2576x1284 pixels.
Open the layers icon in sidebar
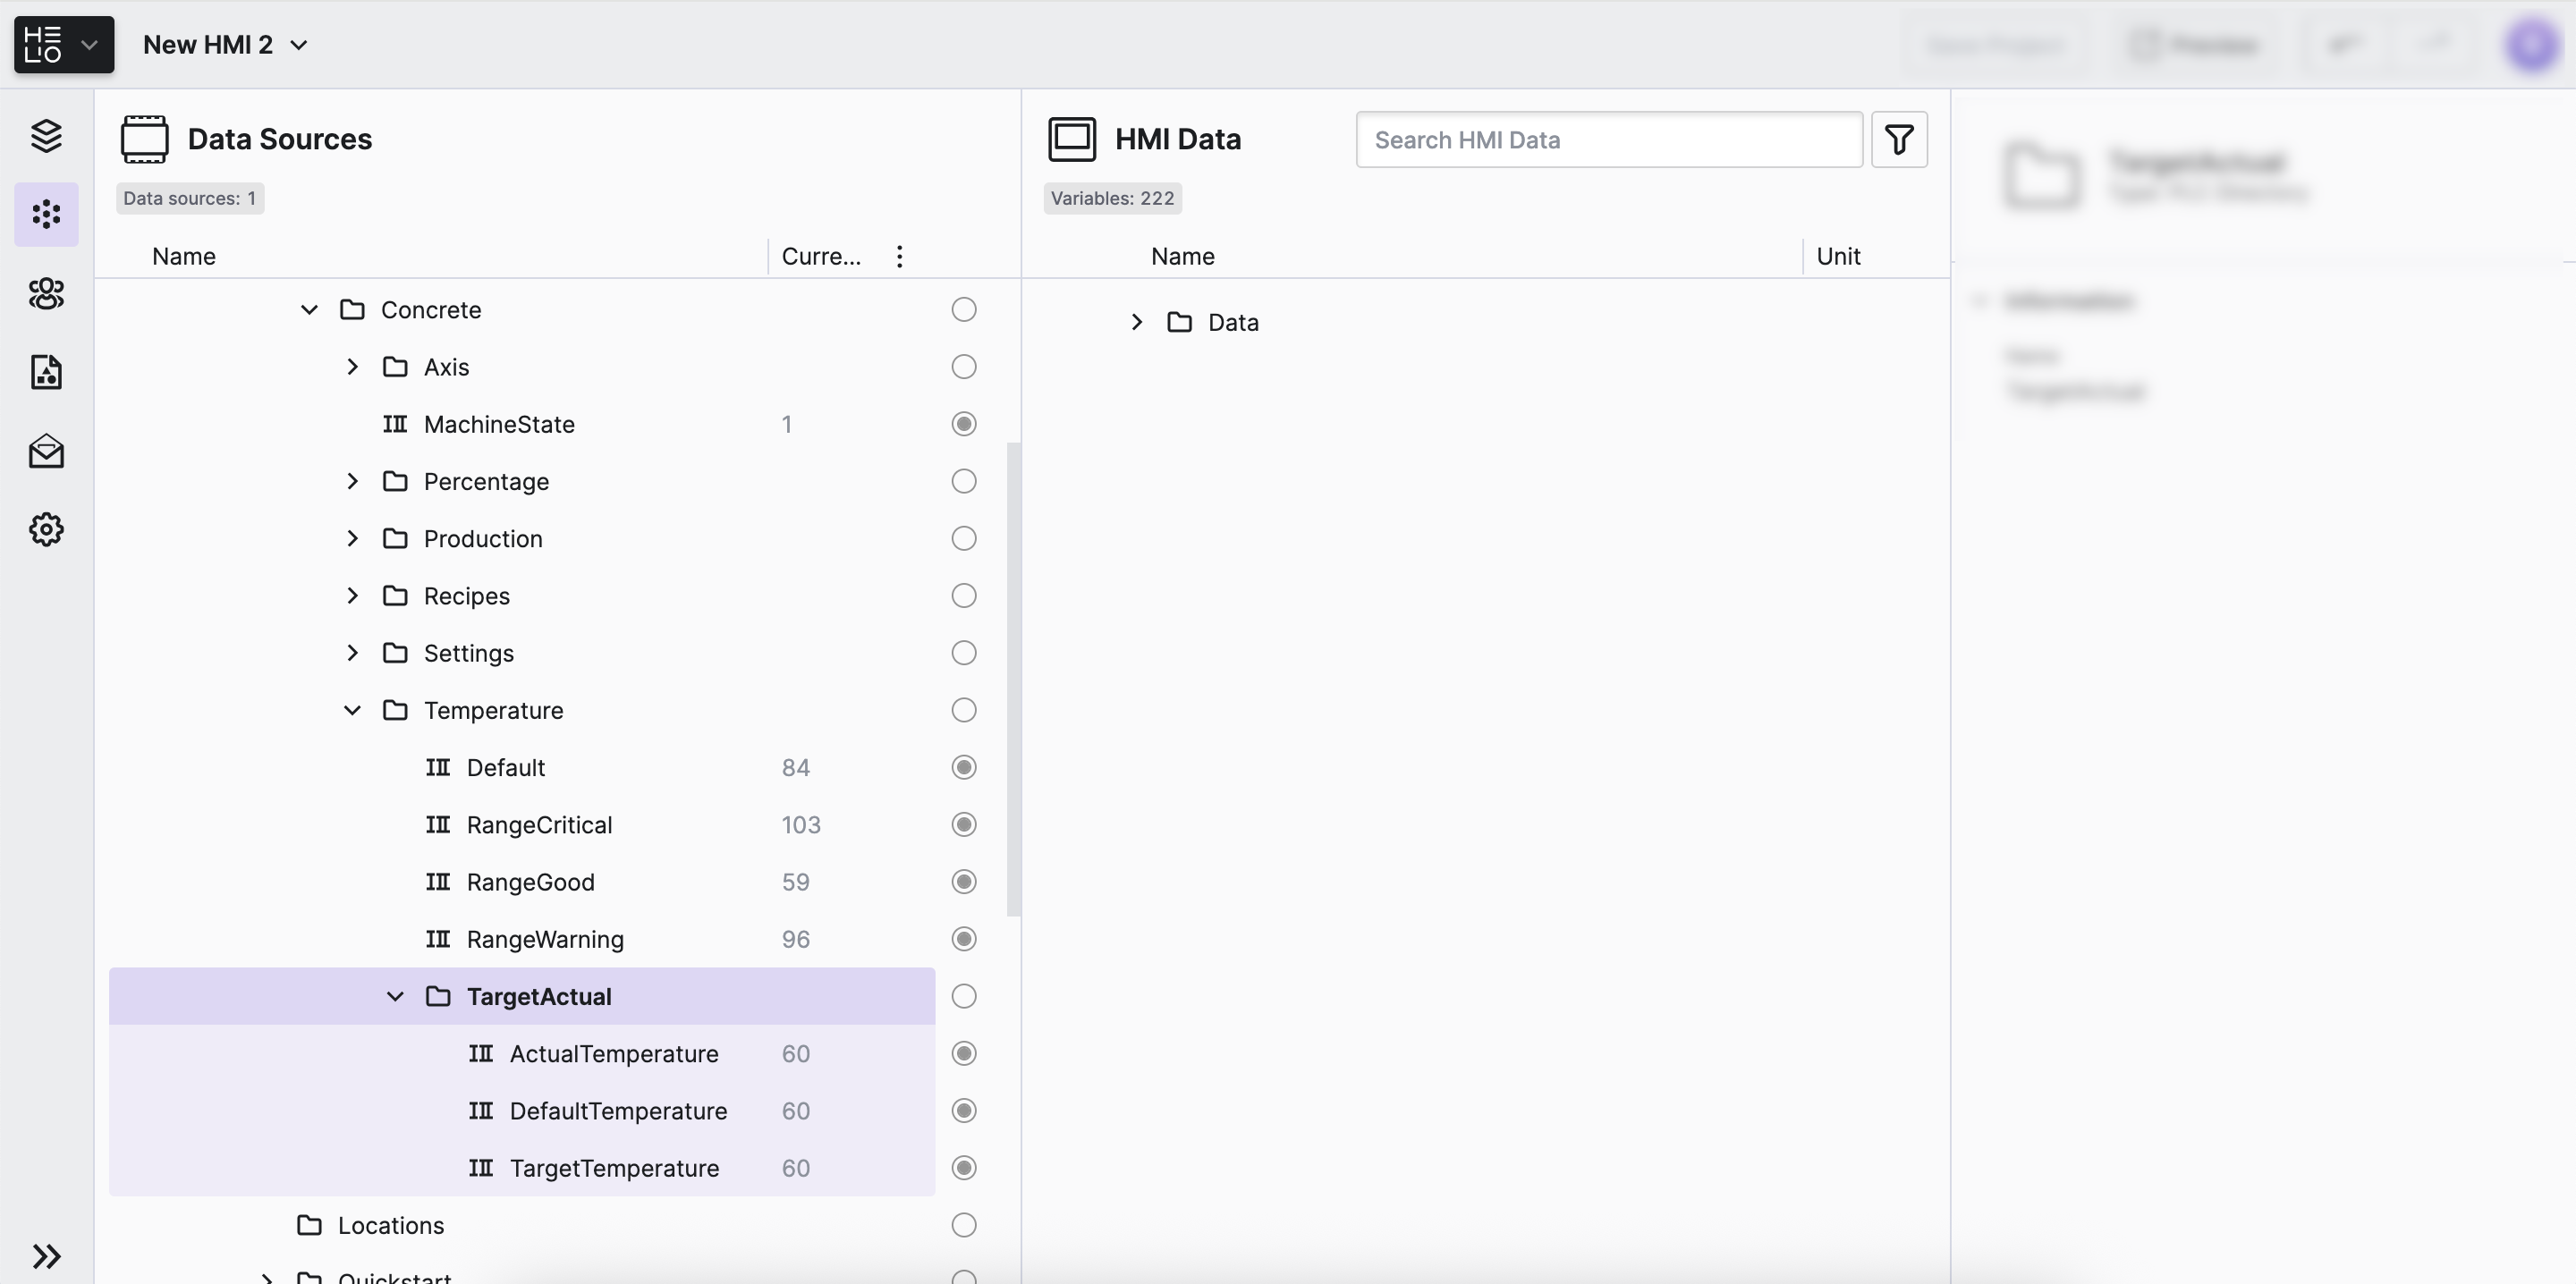coord(46,135)
